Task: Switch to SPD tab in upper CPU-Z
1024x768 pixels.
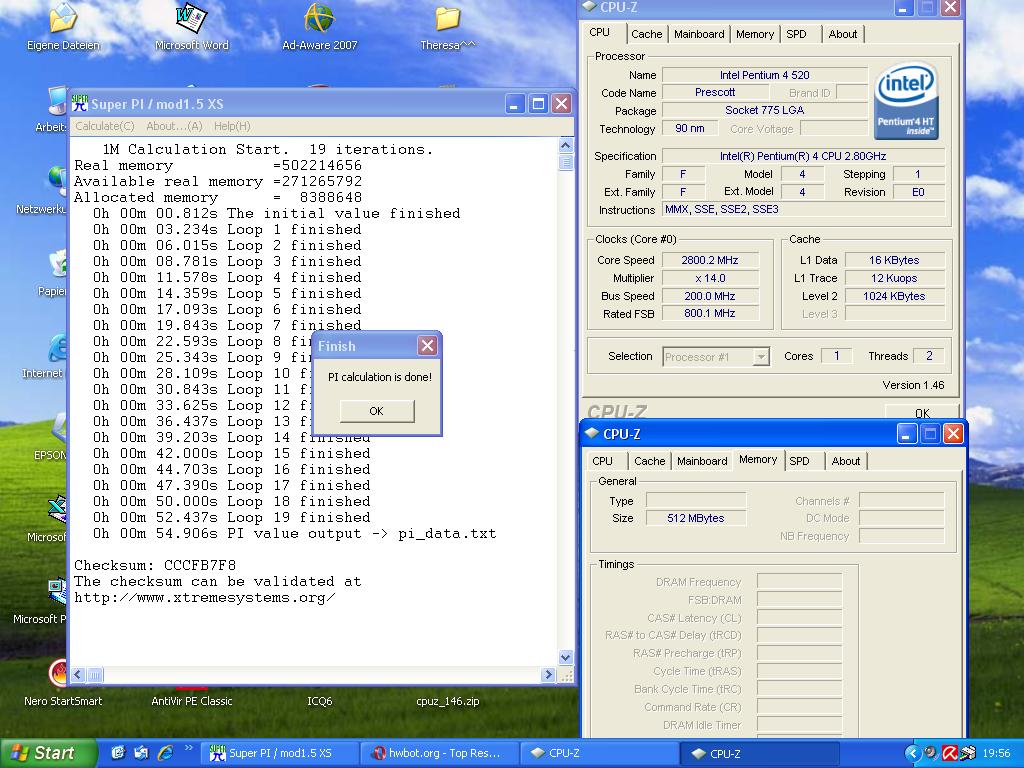Action: [x=796, y=34]
